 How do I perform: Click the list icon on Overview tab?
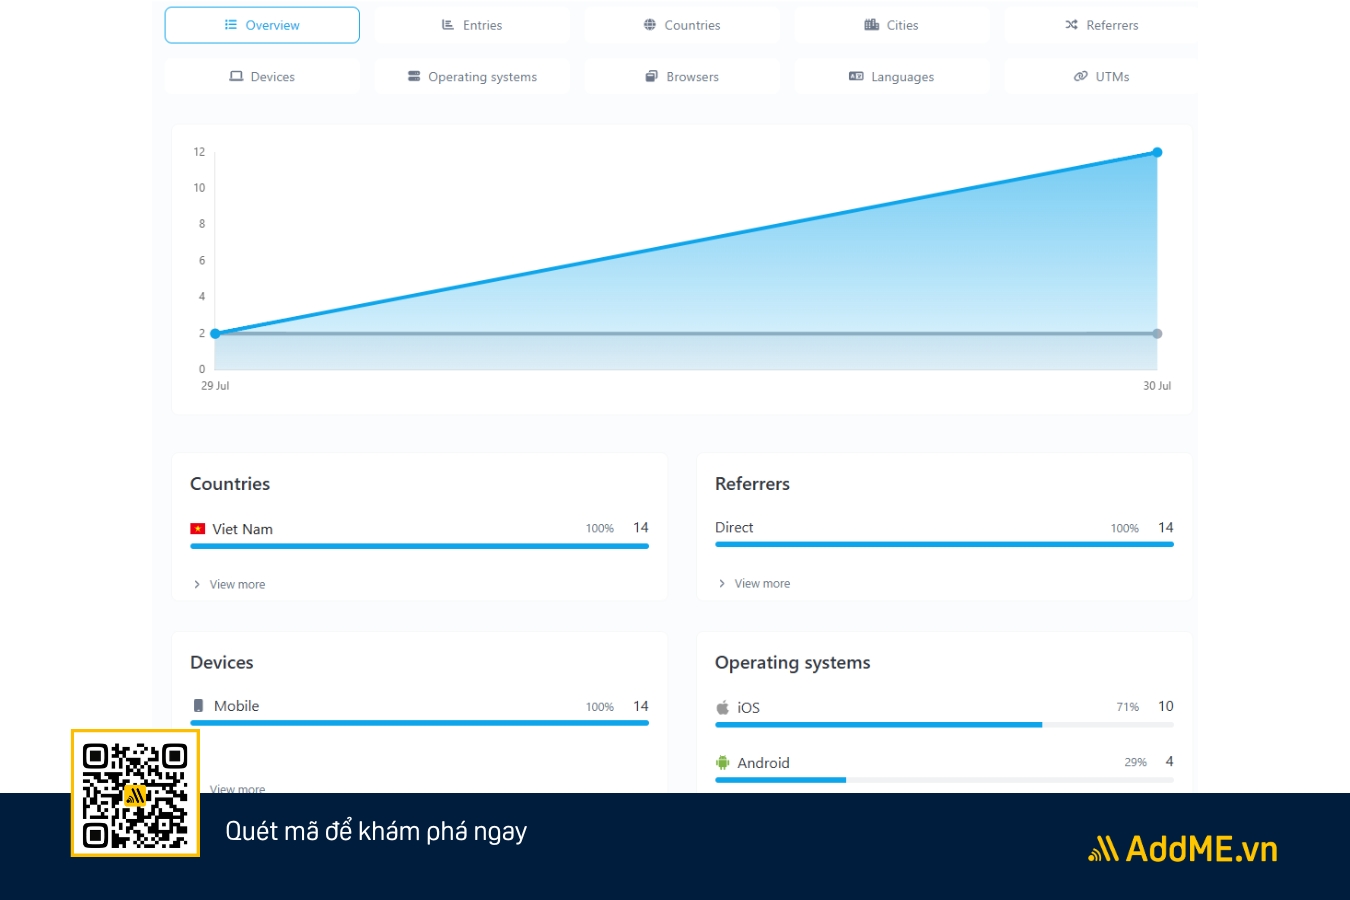click(231, 25)
